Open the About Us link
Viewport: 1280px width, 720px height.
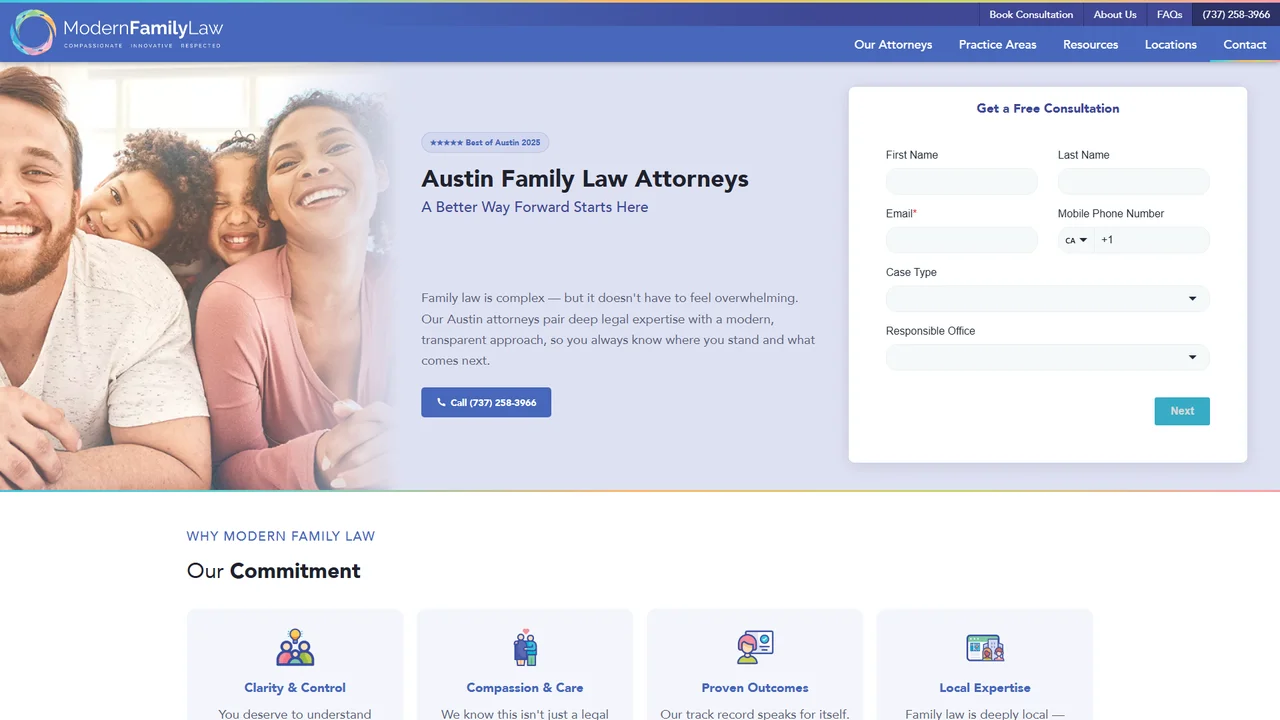(x=1115, y=15)
